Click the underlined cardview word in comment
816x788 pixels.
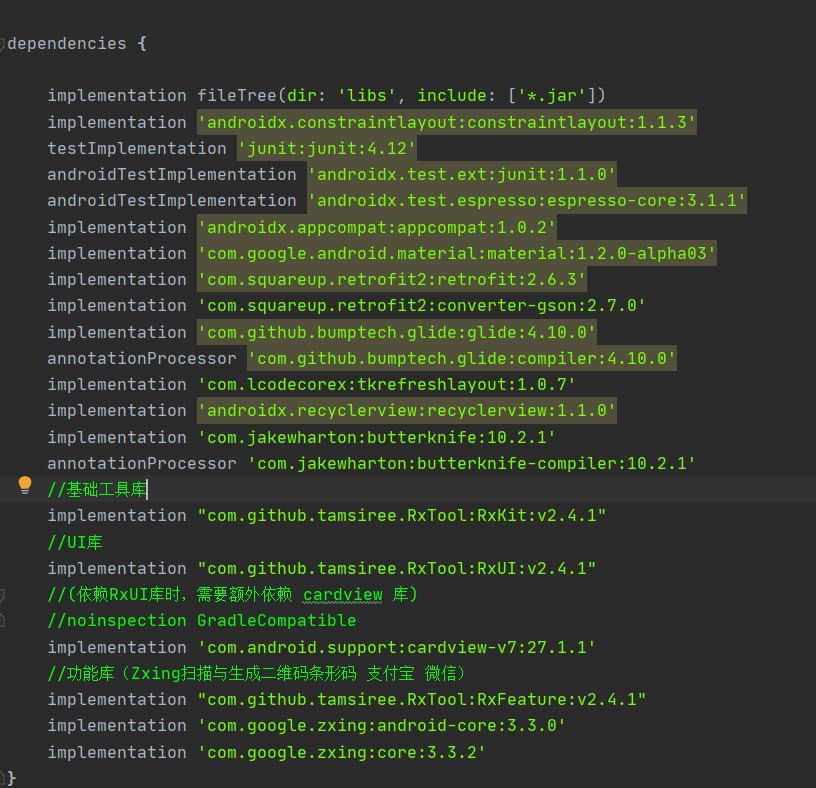pyautogui.click(x=342, y=594)
